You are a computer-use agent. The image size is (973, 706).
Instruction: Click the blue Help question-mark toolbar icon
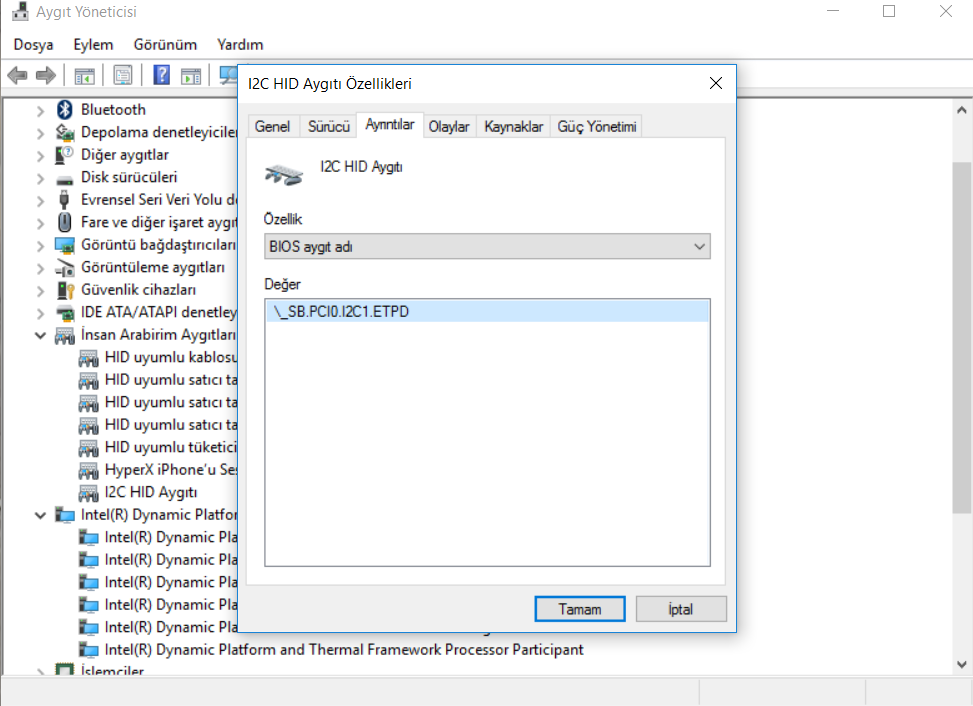tap(161, 76)
